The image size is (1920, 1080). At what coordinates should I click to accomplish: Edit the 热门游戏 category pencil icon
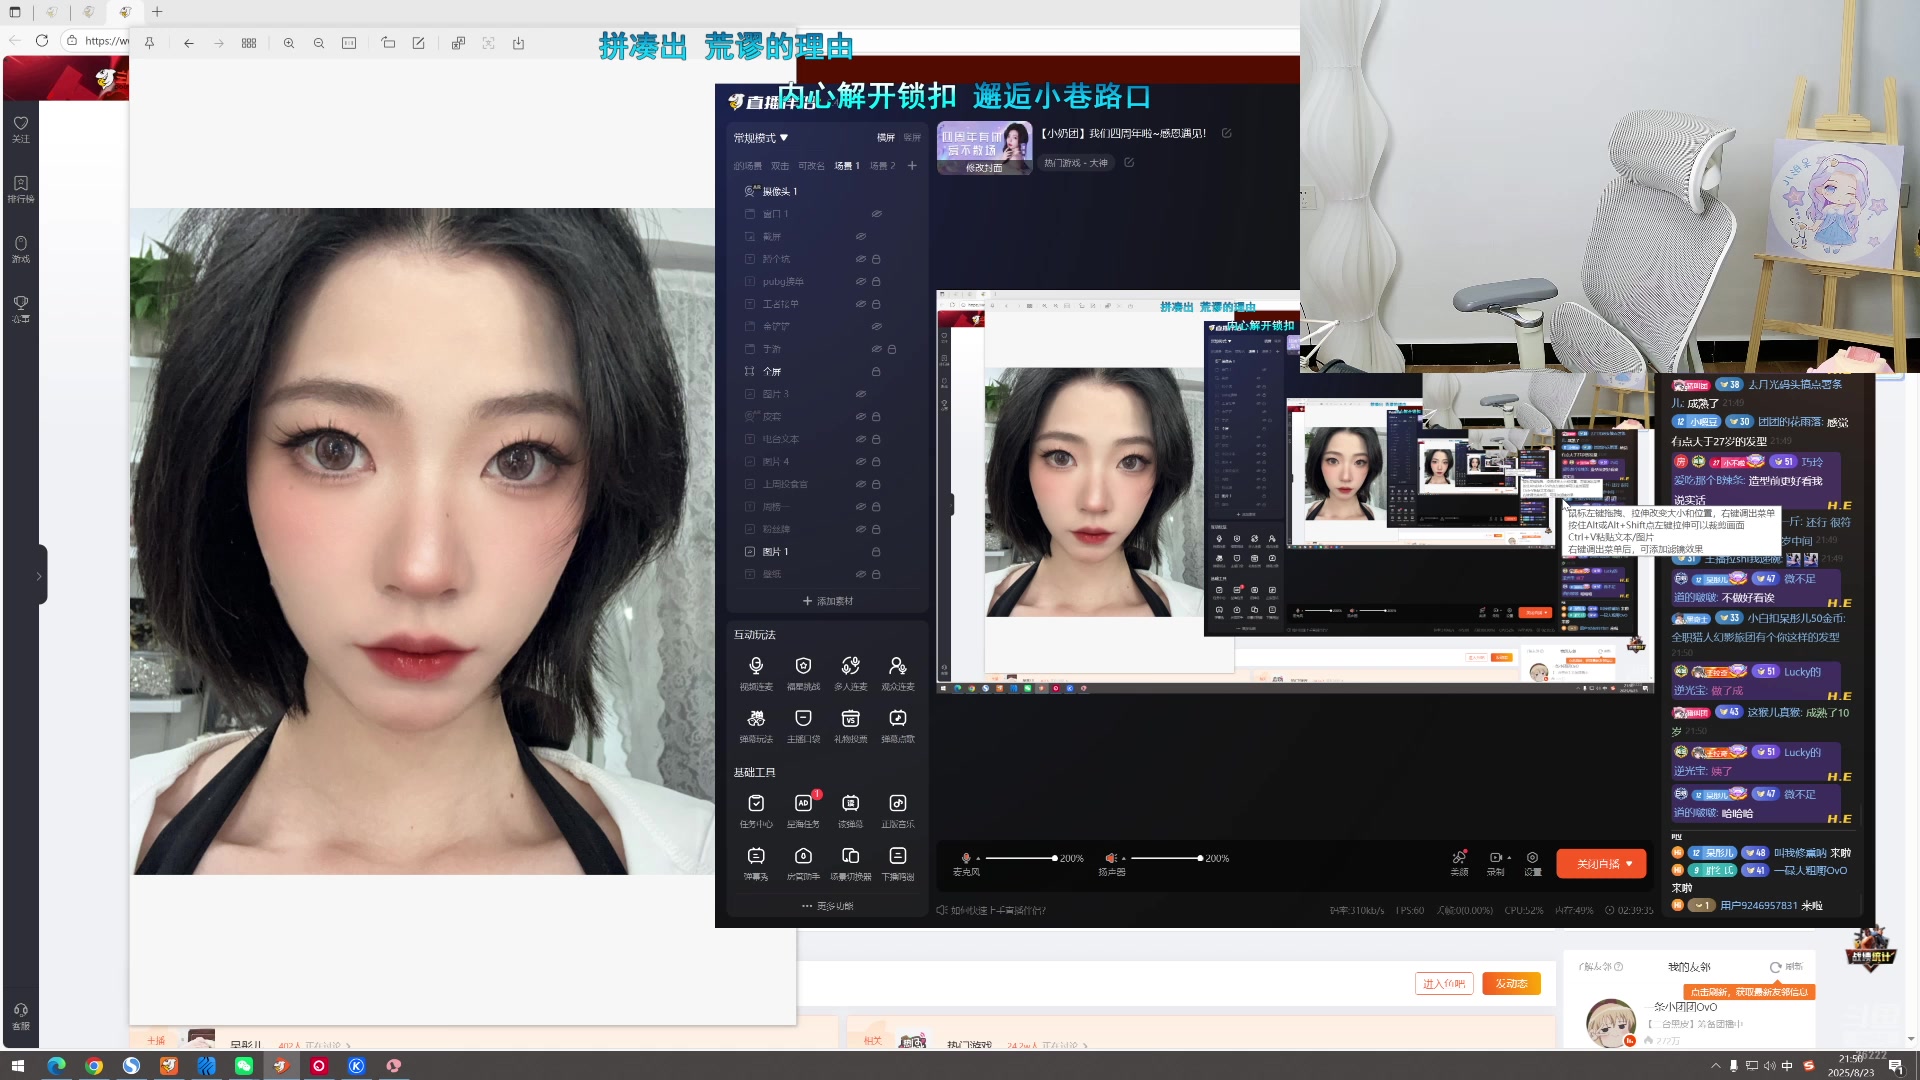click(1129, 162)
